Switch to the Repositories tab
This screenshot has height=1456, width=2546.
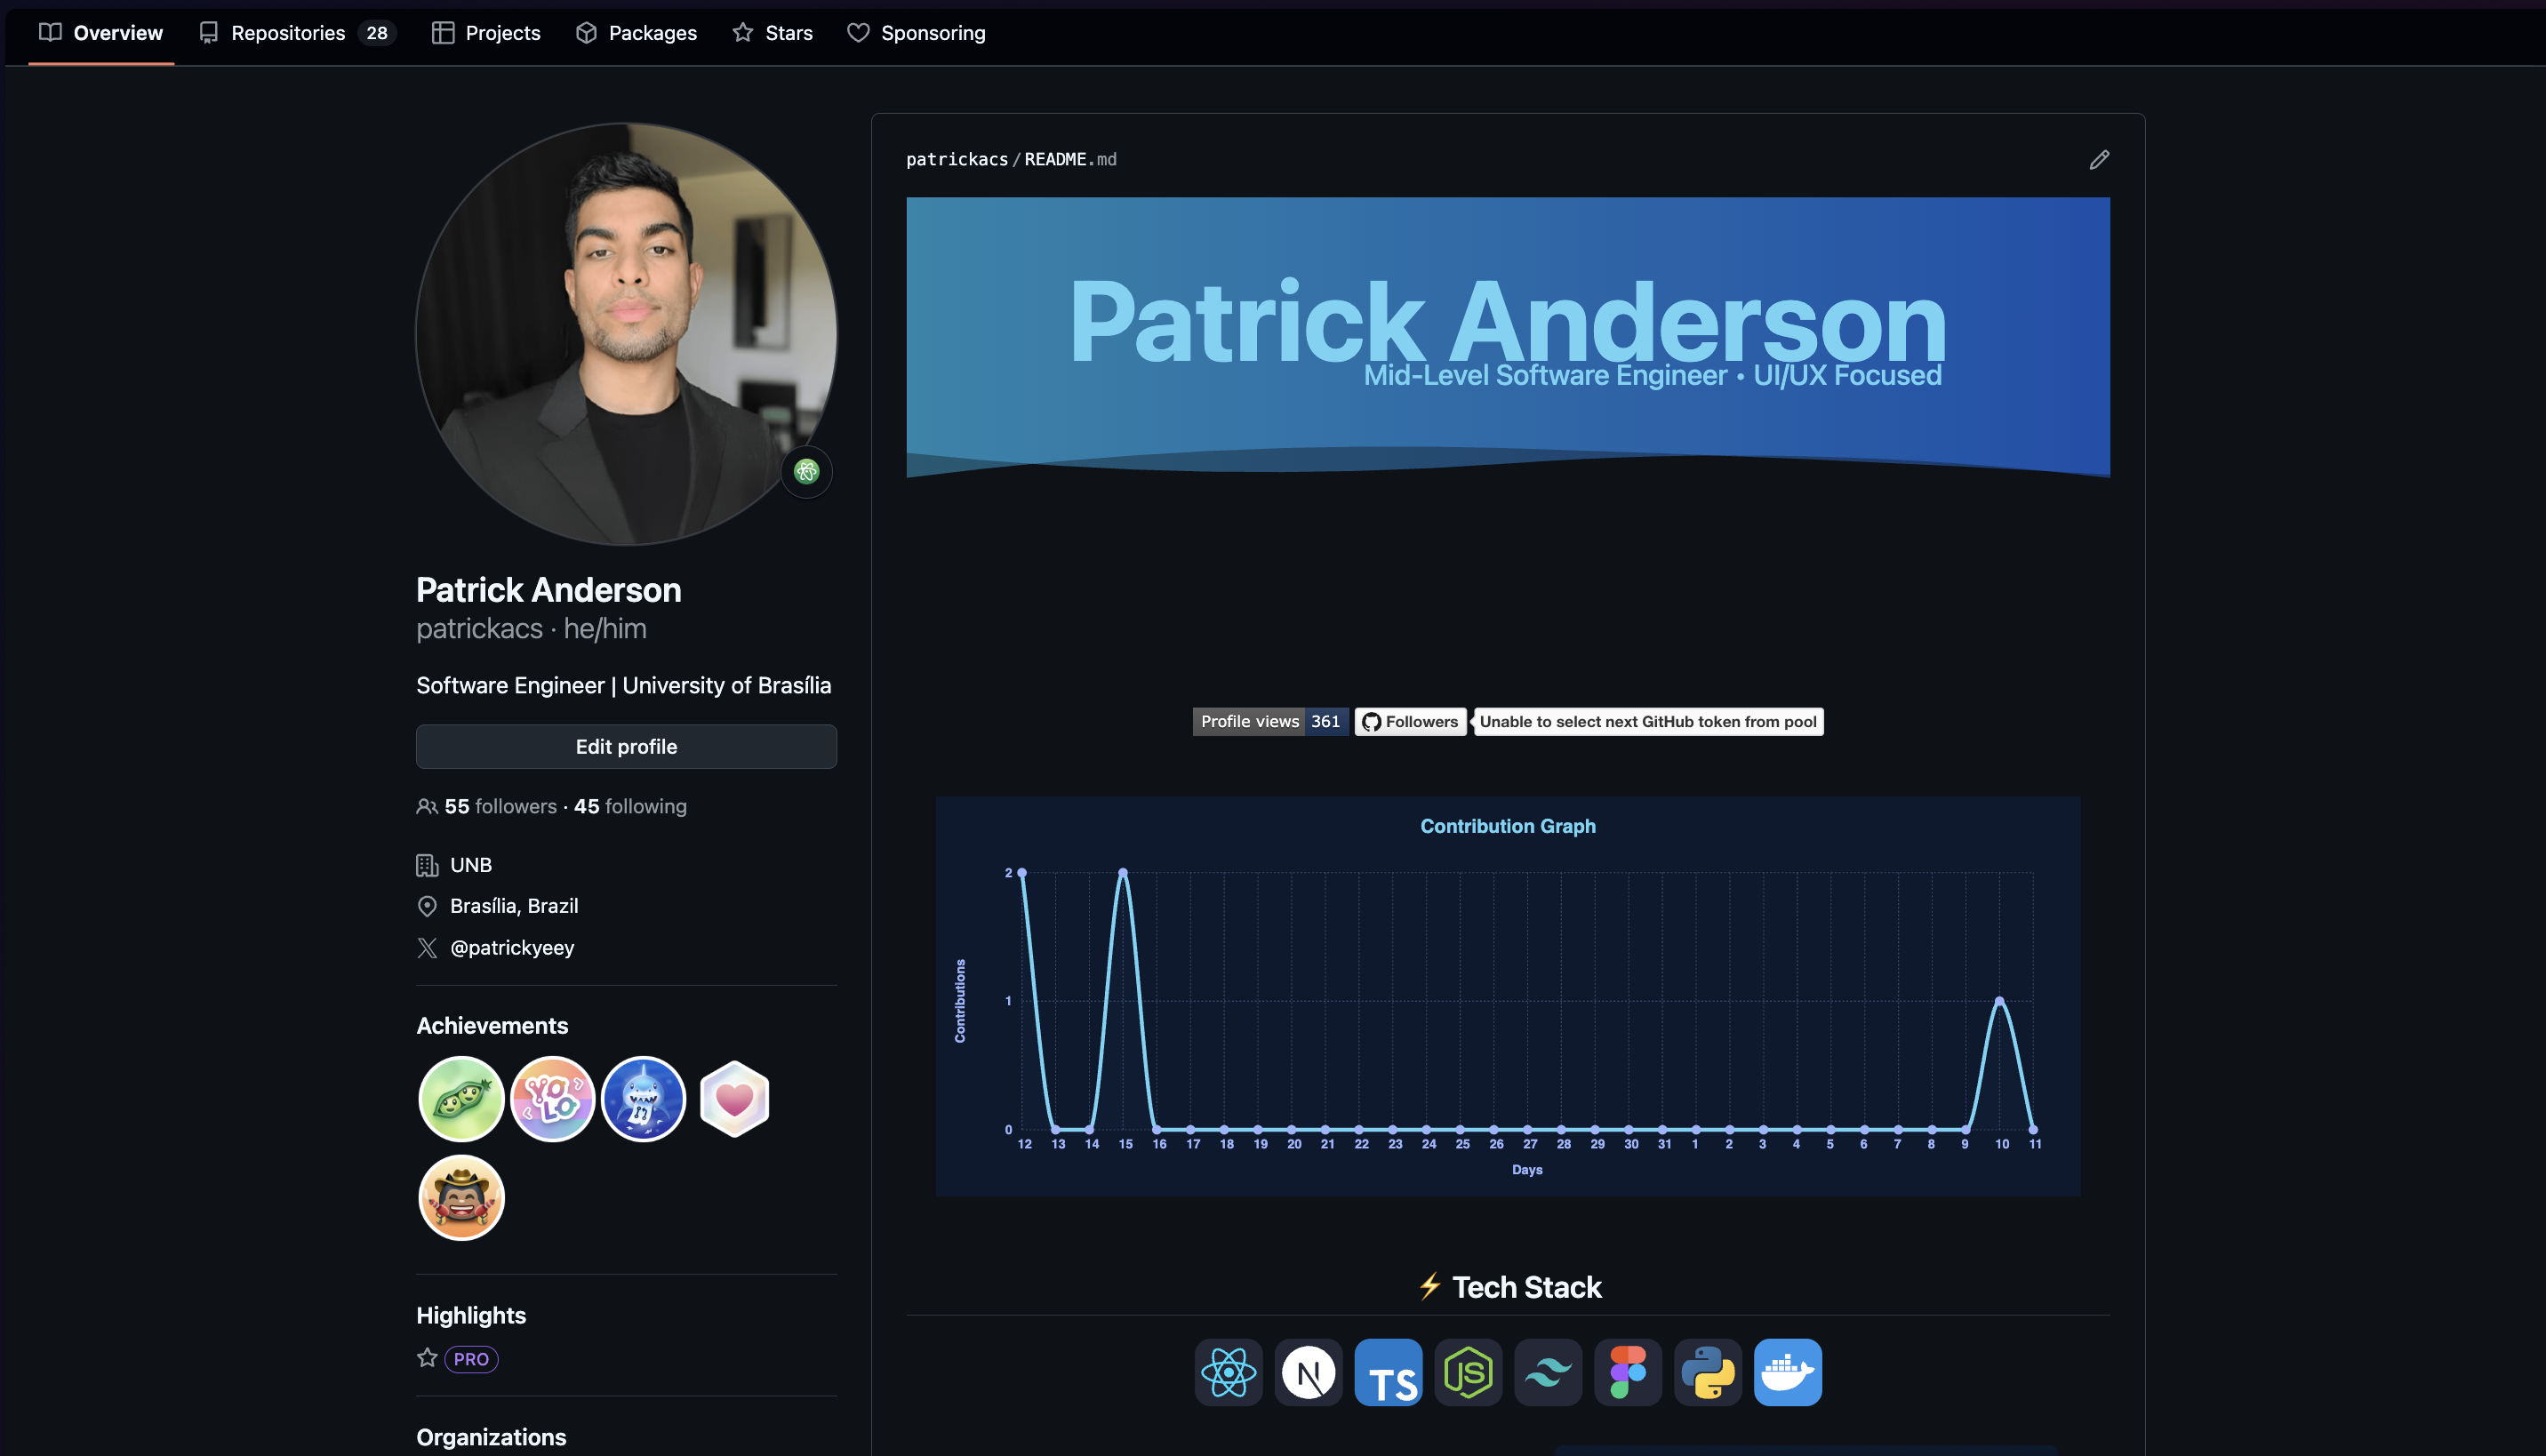pos(287,32)
